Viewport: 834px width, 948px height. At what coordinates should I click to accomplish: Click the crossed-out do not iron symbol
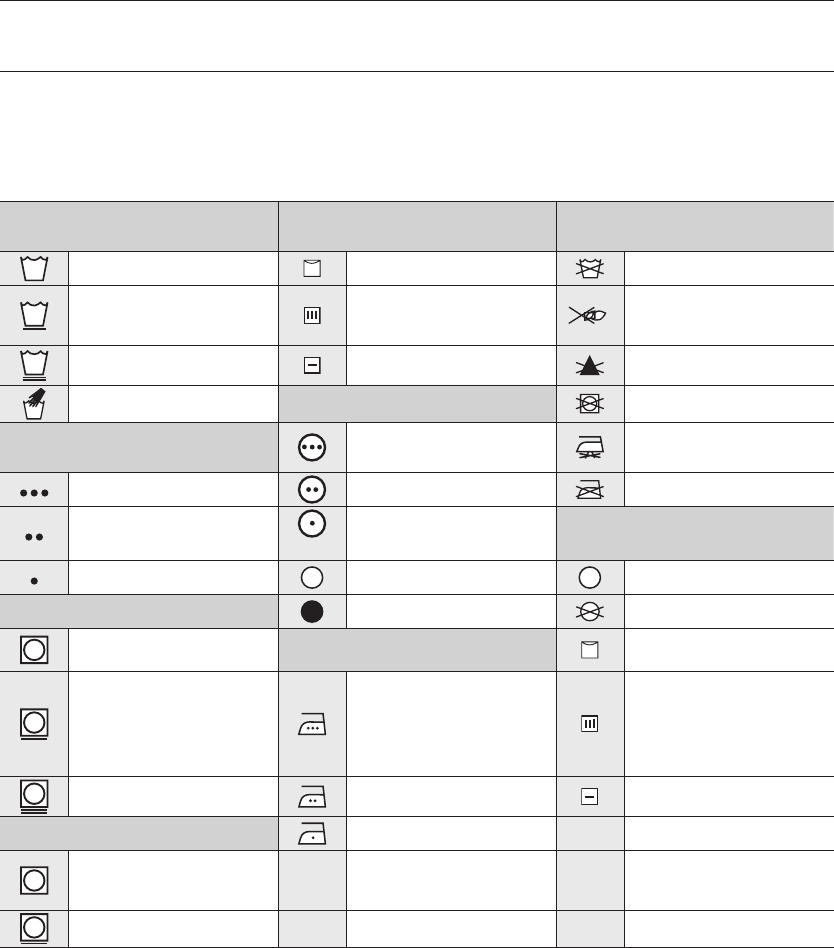click(x=591, y=490)
